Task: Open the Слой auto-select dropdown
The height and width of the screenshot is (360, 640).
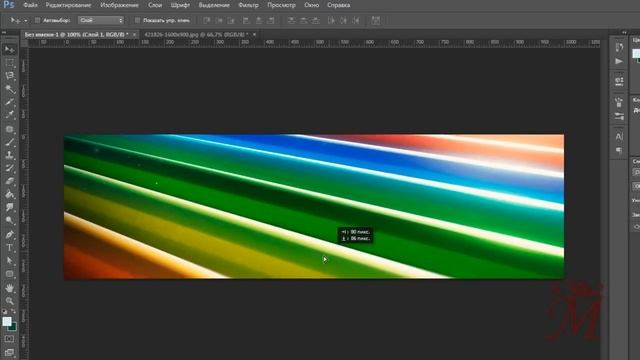Action: coord(101,20)
